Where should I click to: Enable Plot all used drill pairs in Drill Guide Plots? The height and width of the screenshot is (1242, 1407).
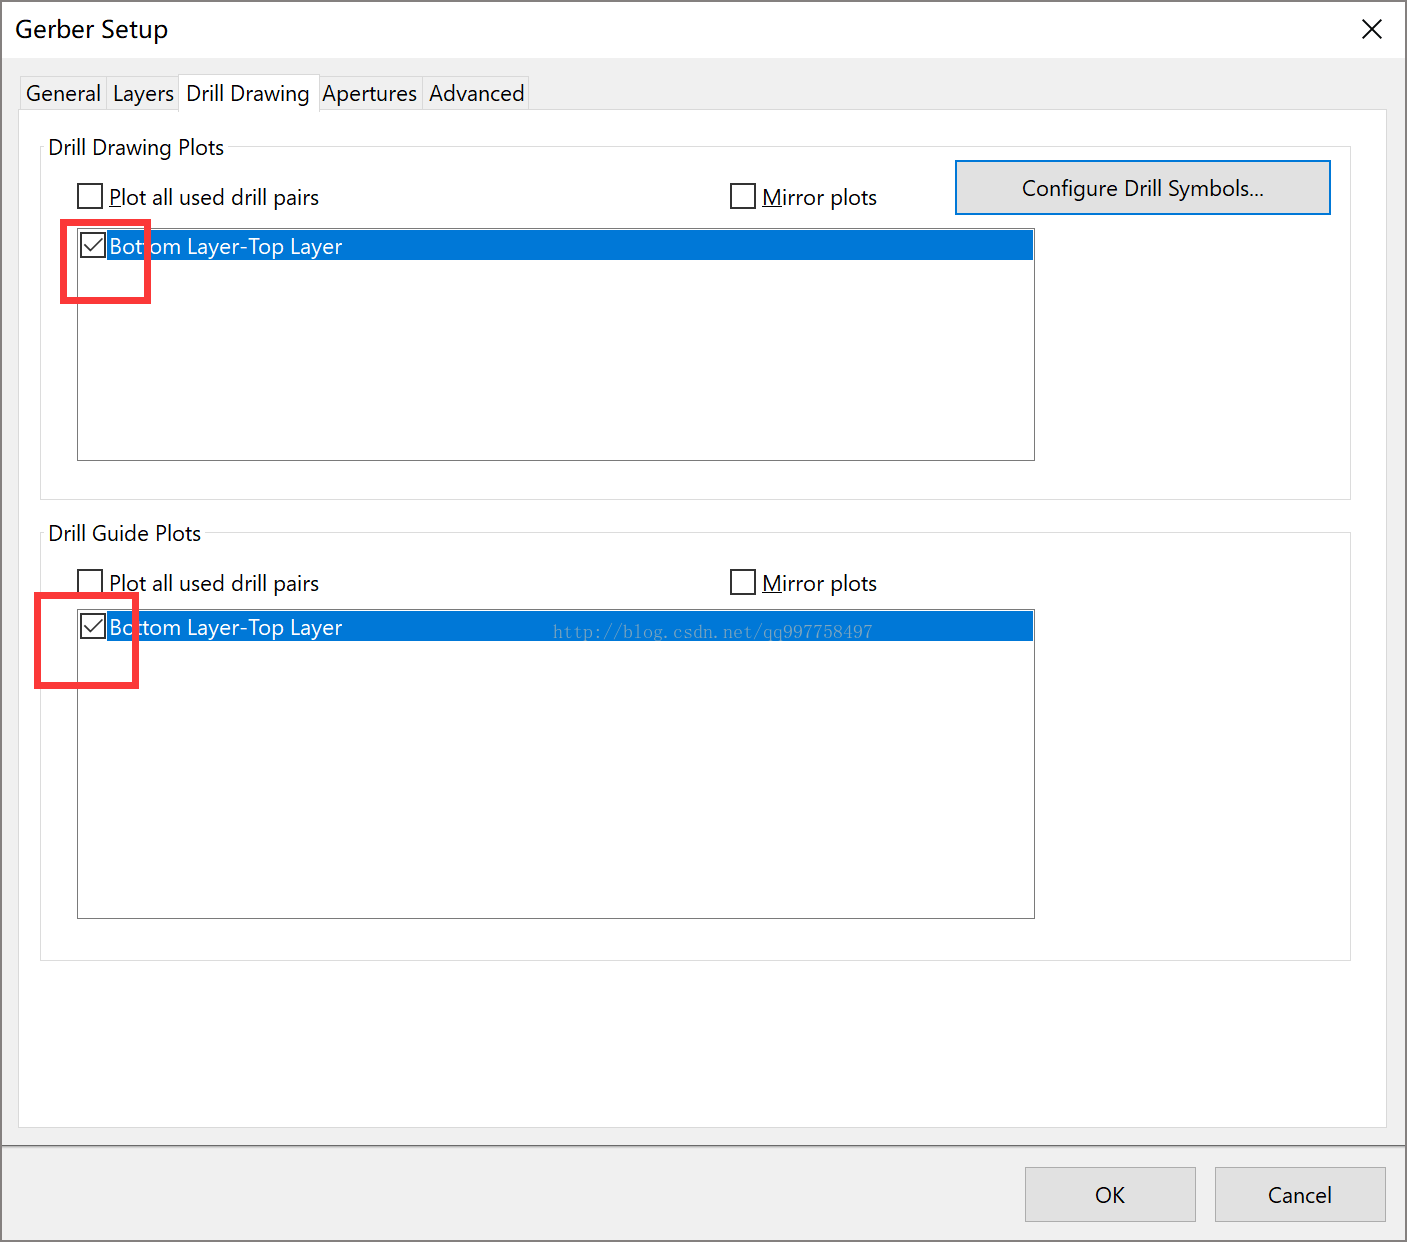point(90,582)
